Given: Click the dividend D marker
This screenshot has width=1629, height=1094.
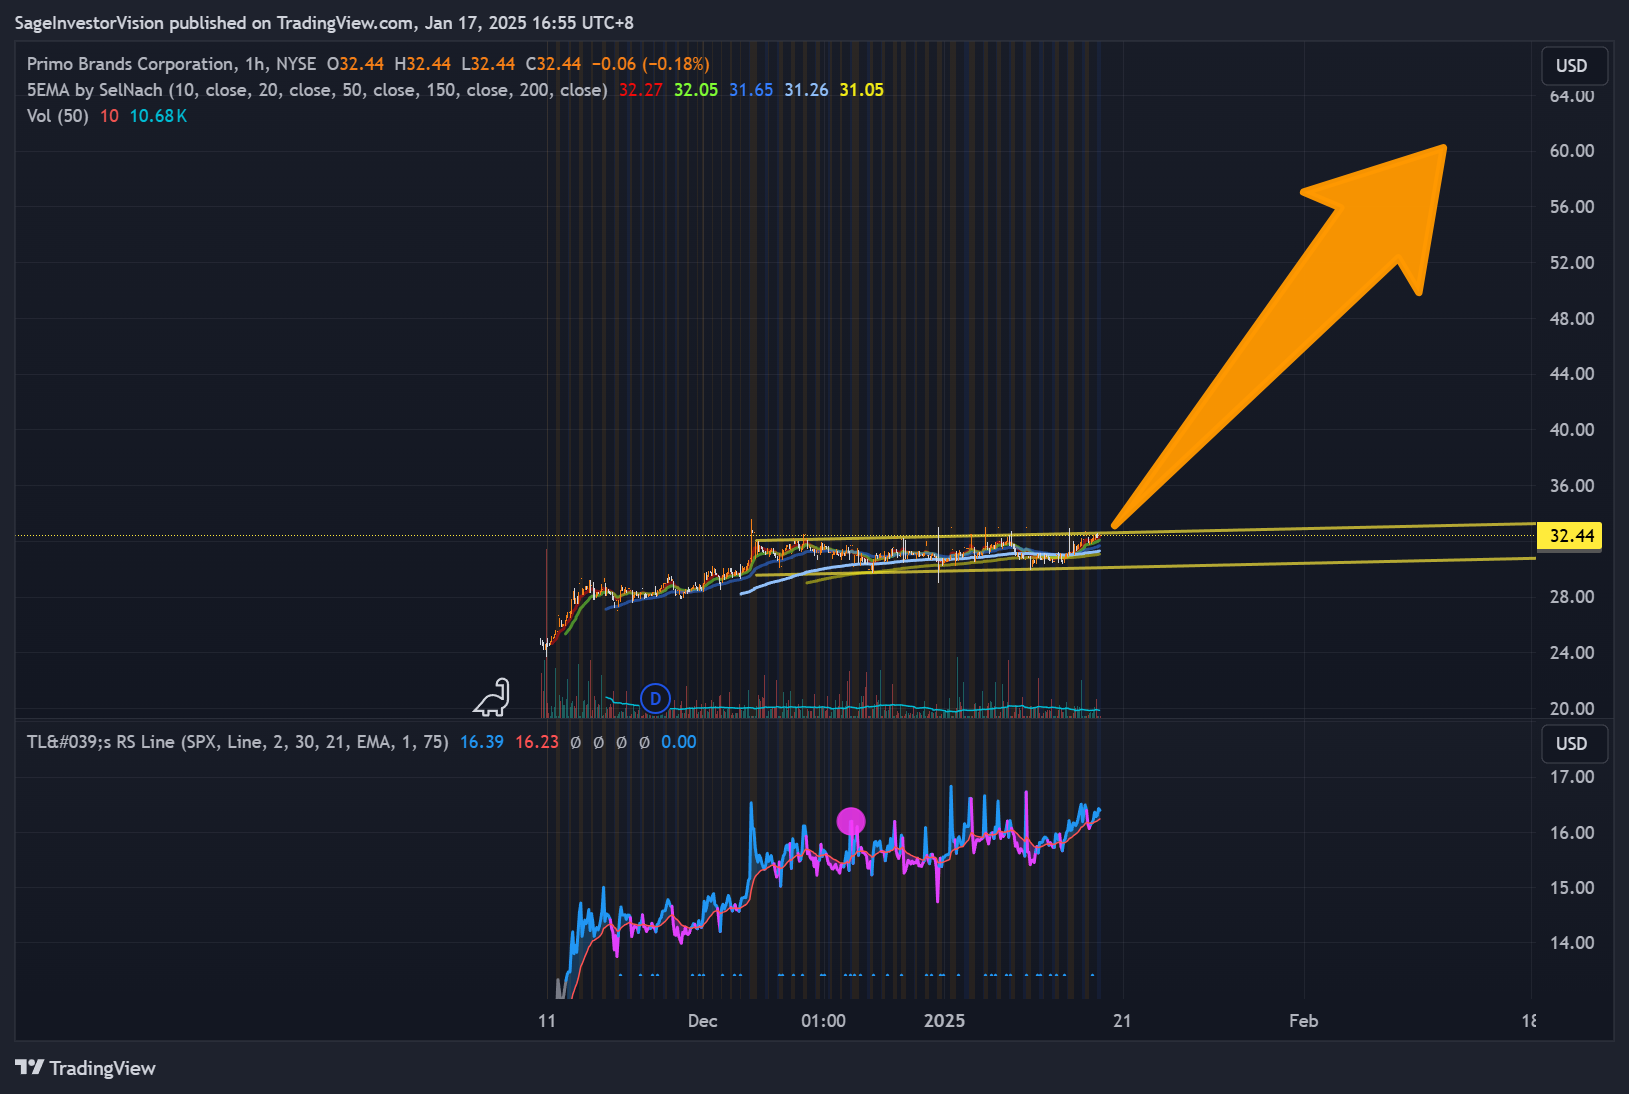Looking at the screenshot, I should point(655,698).
